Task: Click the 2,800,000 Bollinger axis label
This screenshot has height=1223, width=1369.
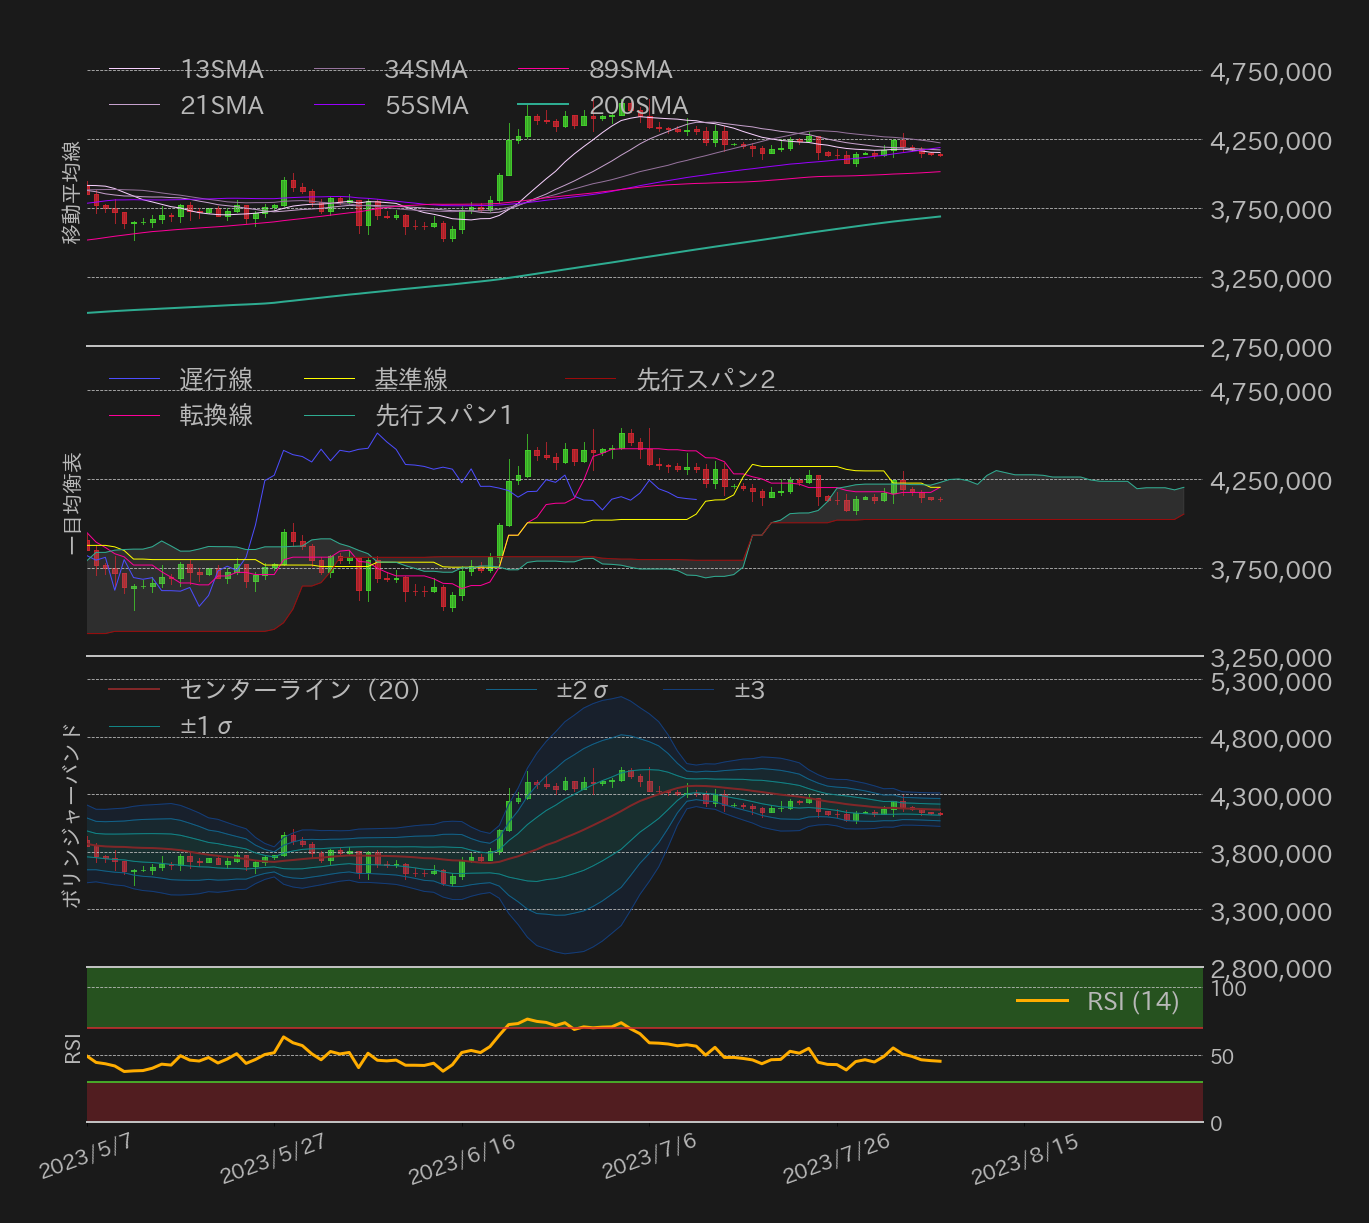Action: (x=1271, y=969)
